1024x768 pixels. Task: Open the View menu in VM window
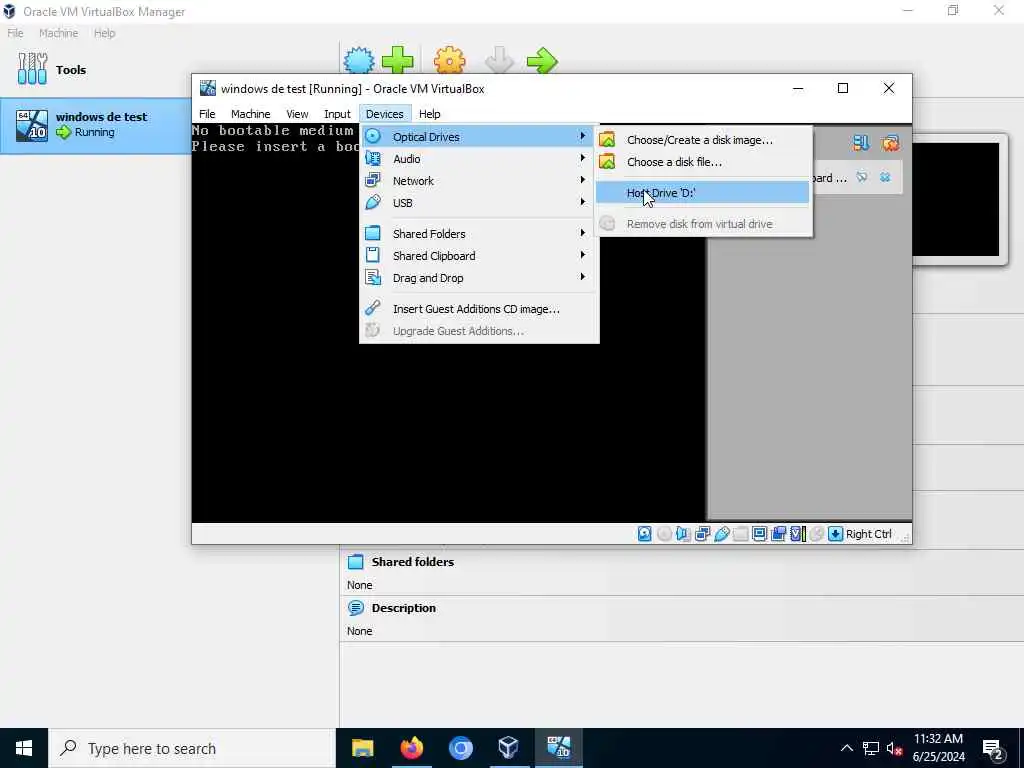pos(297,114)
